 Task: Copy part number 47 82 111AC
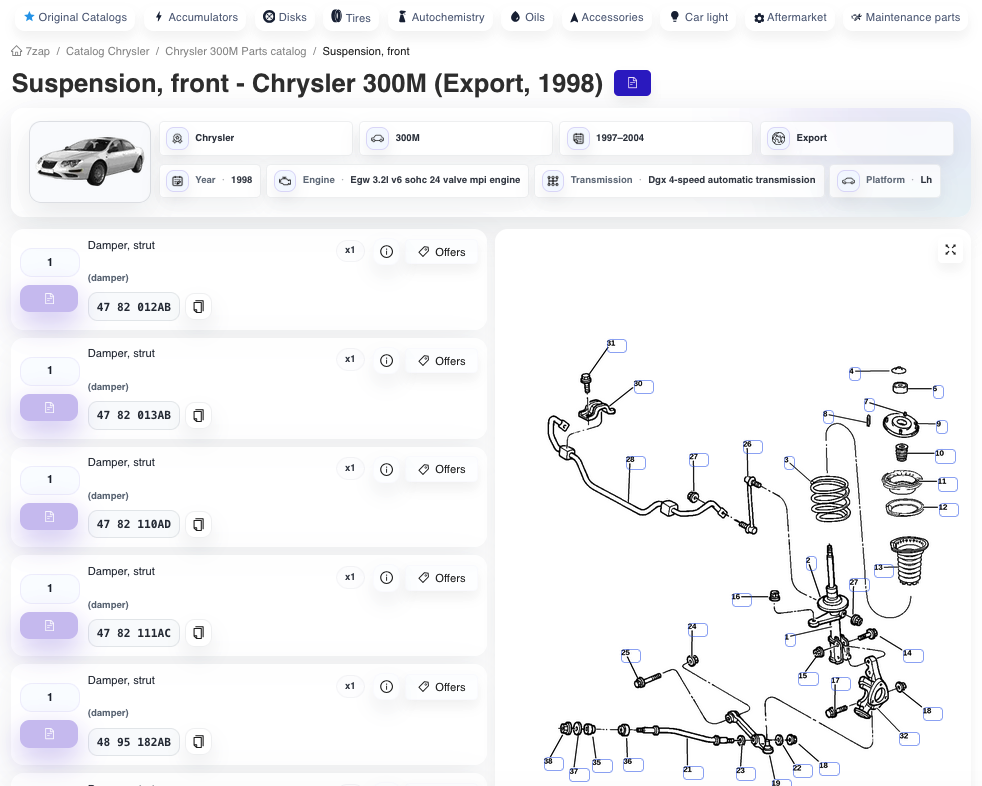[x=199, y=633]
